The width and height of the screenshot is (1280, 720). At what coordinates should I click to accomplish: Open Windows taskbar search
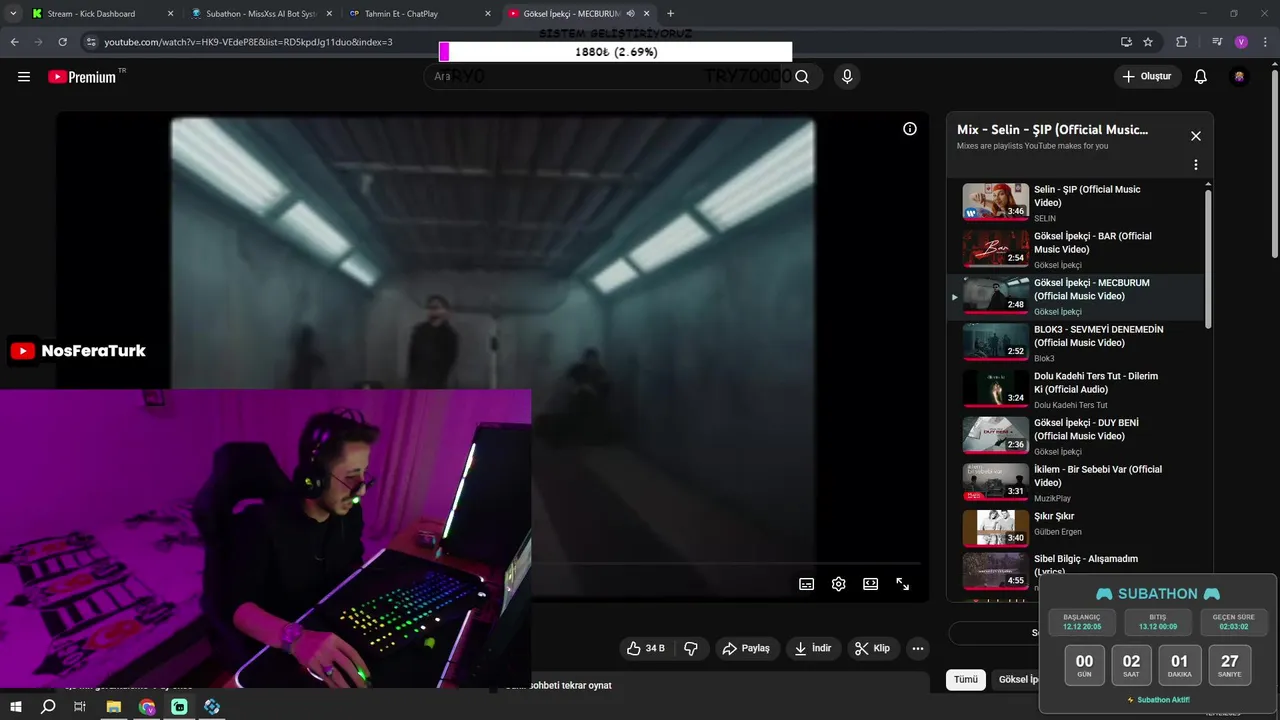[x=48, y=707]
